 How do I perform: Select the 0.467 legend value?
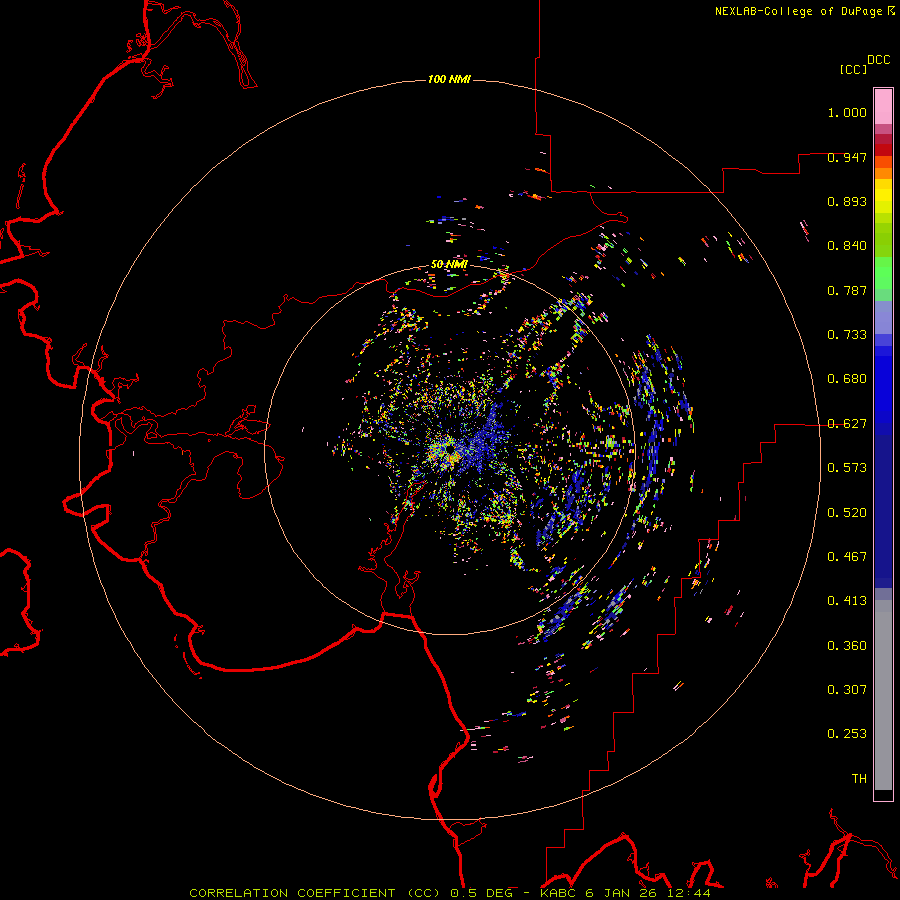coord(847,557)
